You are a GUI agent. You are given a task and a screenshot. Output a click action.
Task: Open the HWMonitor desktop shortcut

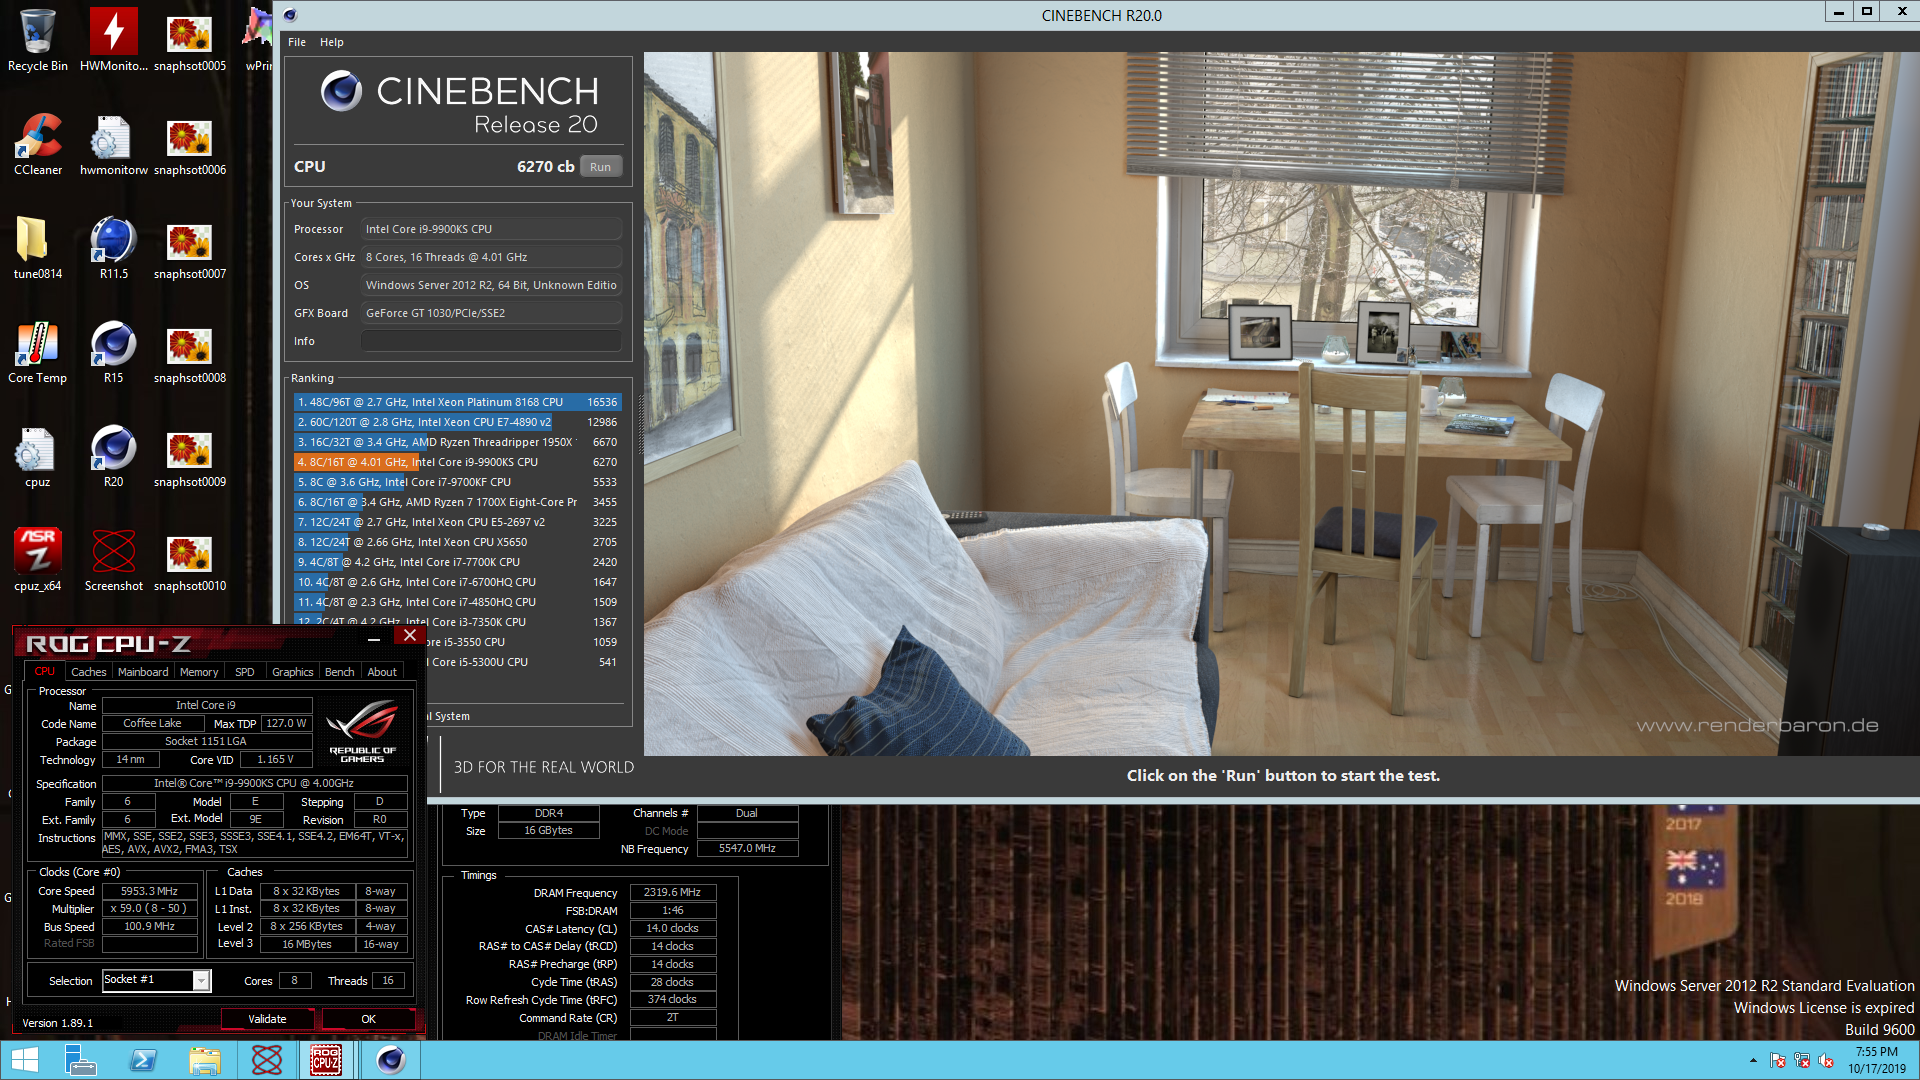pyautogui.click(x=113, y=40)
